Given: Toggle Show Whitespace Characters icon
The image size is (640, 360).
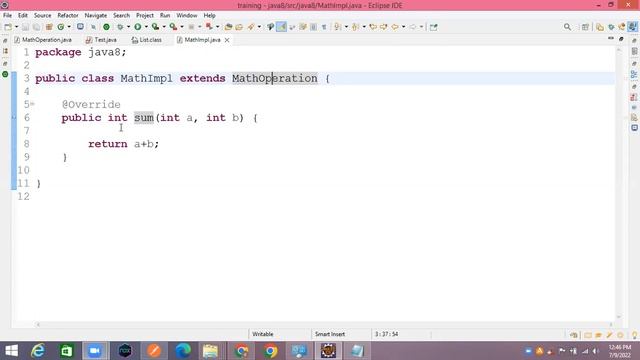Looking at the screenshot, I should 324,27.
